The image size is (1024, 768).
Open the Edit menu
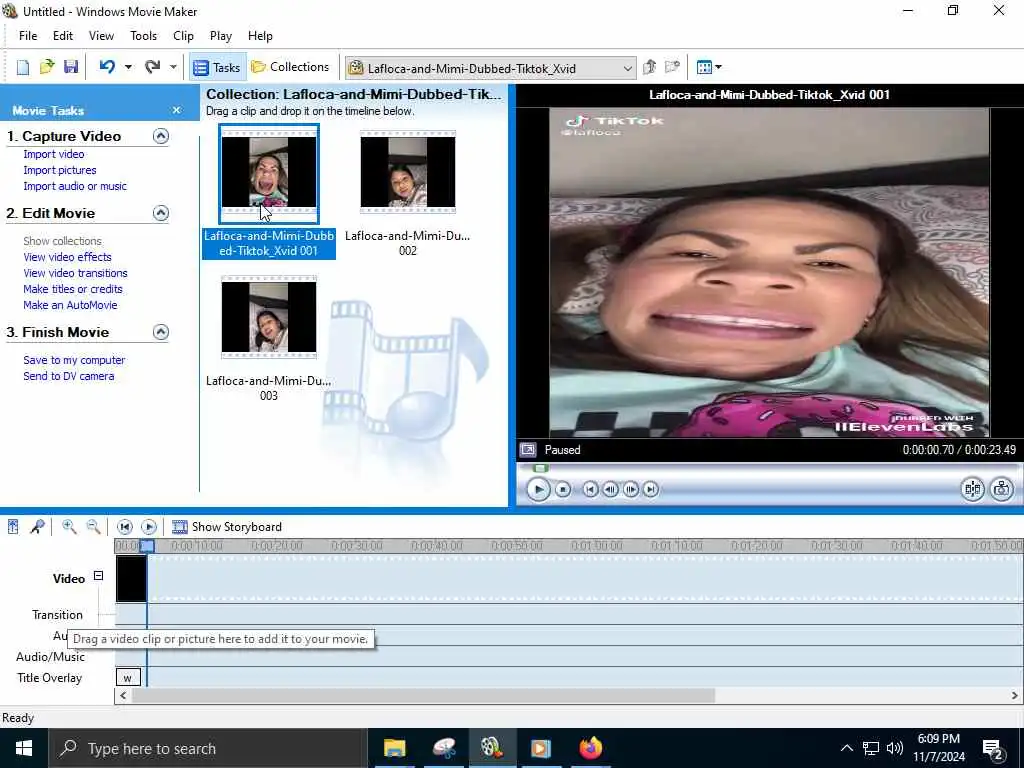[x=63, y=36]
